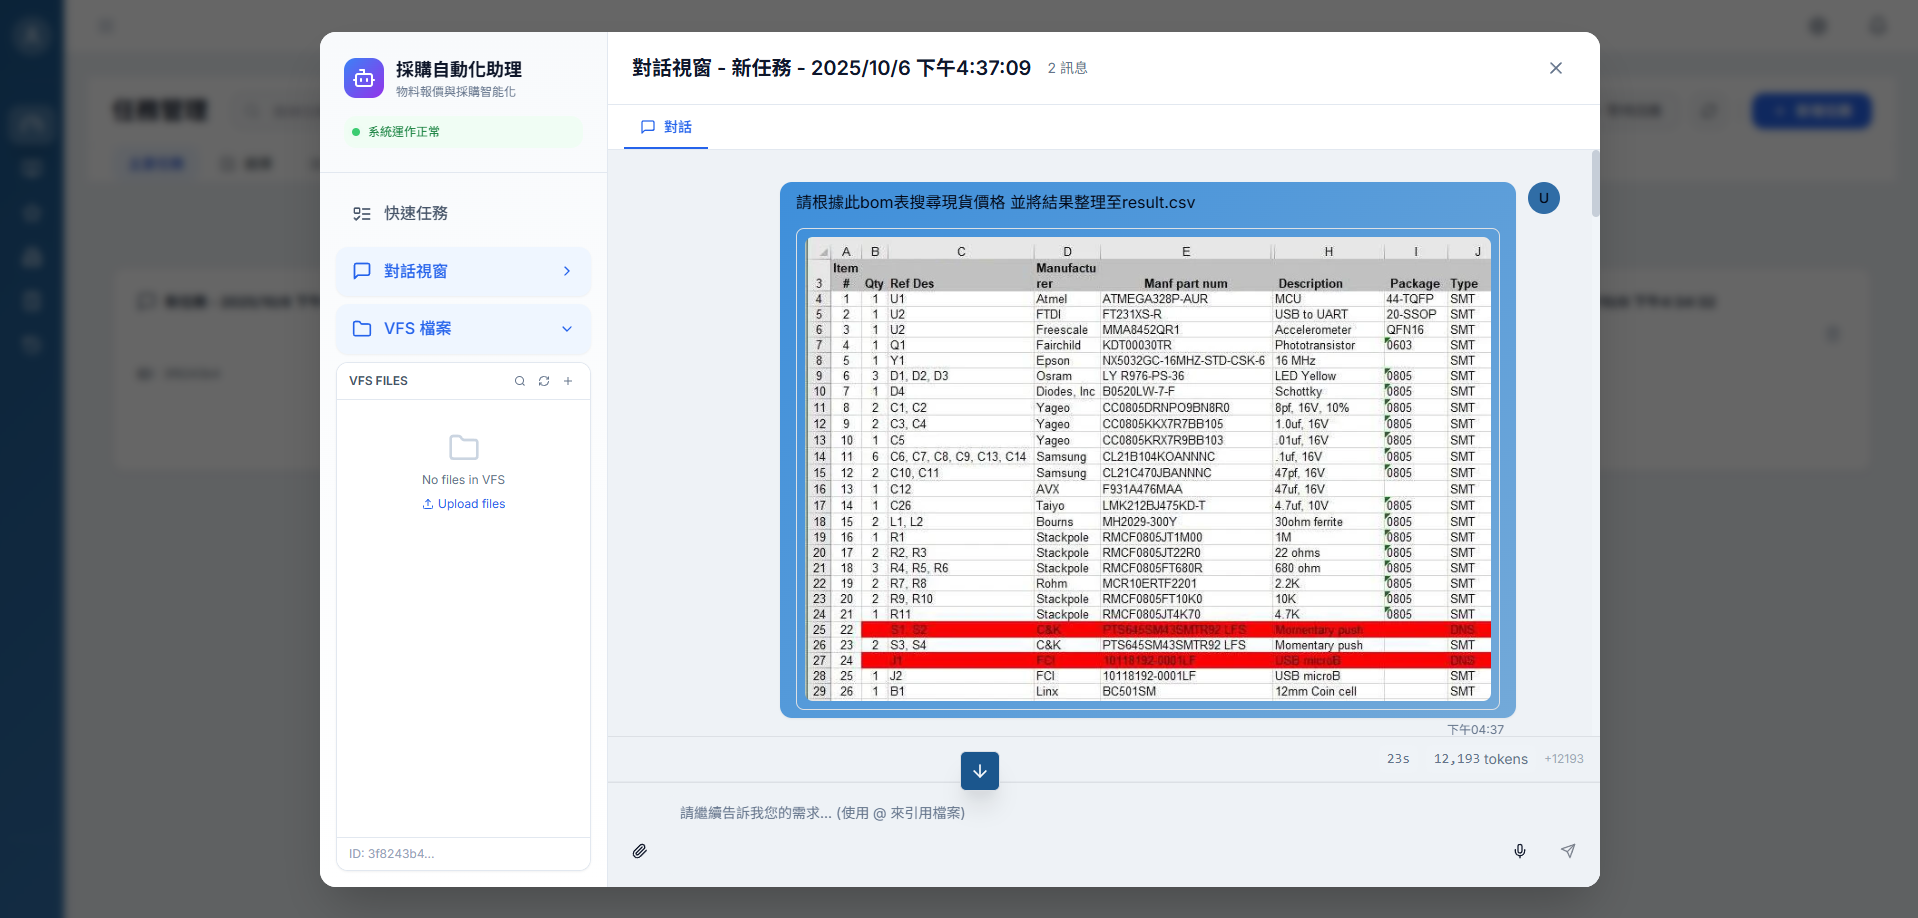Click the folder icon above No files in VFS

click(x=463, y=447)
